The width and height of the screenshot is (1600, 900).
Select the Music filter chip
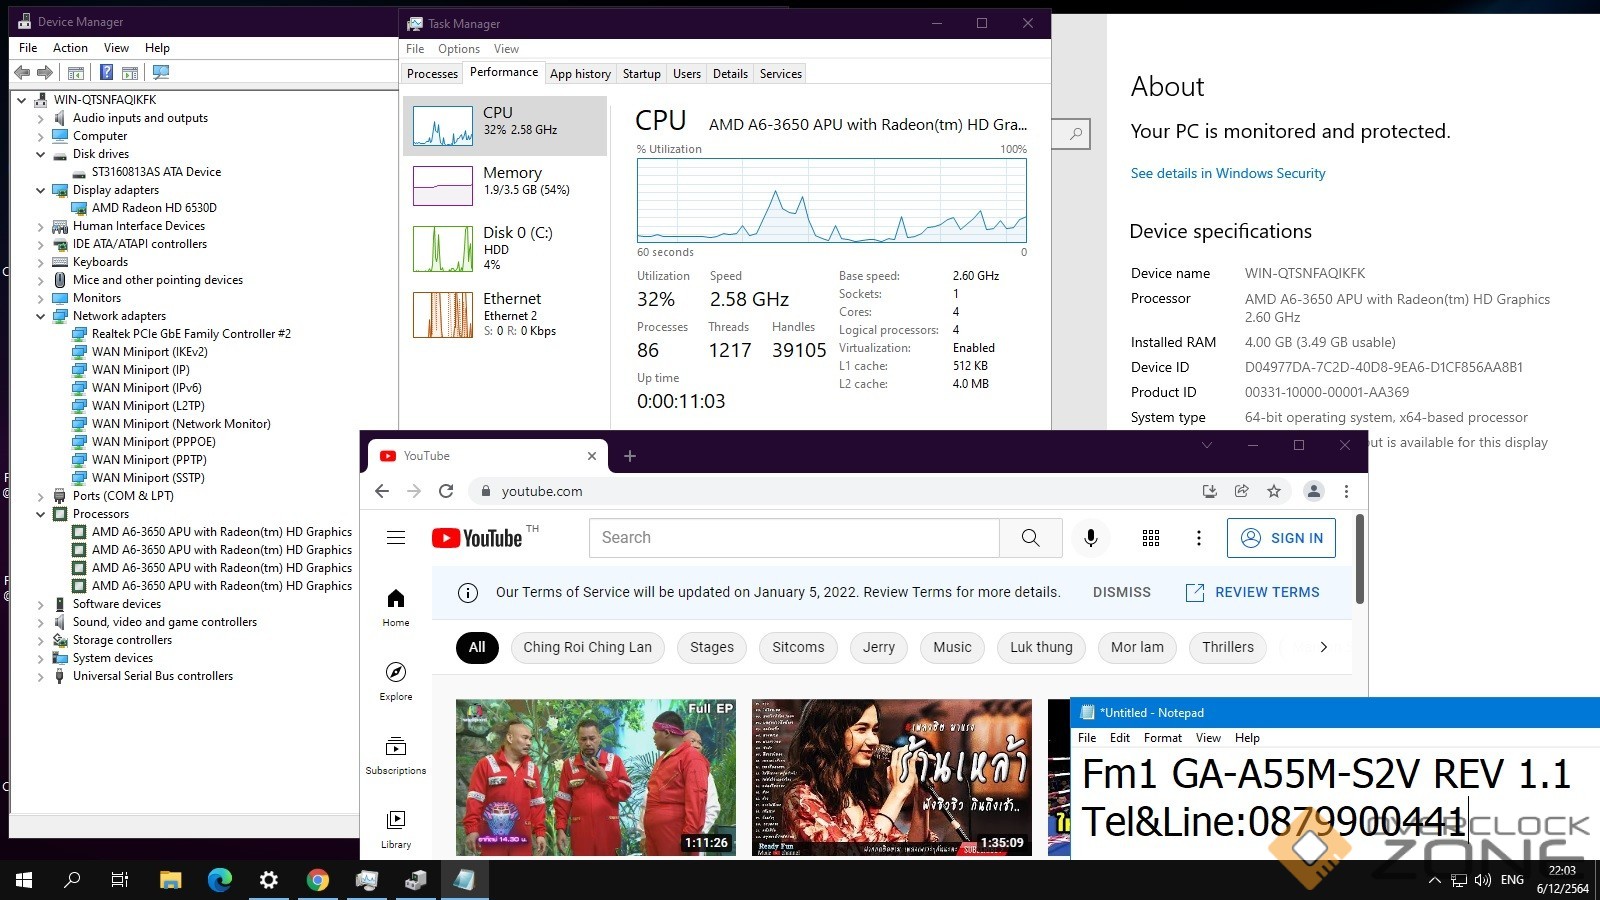point(952,647)
